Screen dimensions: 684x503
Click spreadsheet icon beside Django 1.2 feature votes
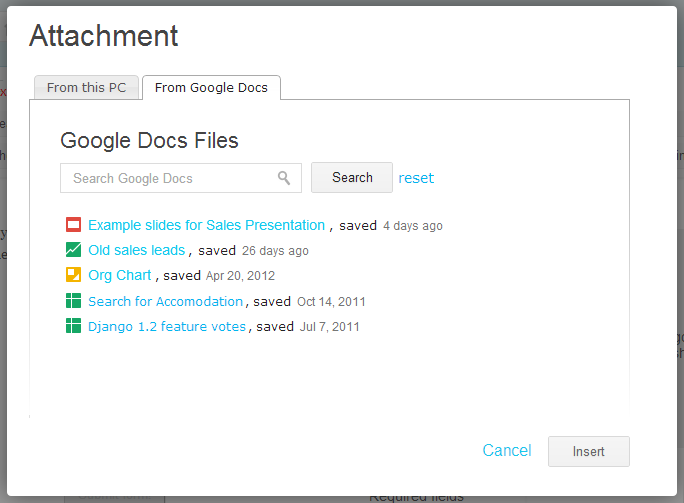click(x=73, y=325)
